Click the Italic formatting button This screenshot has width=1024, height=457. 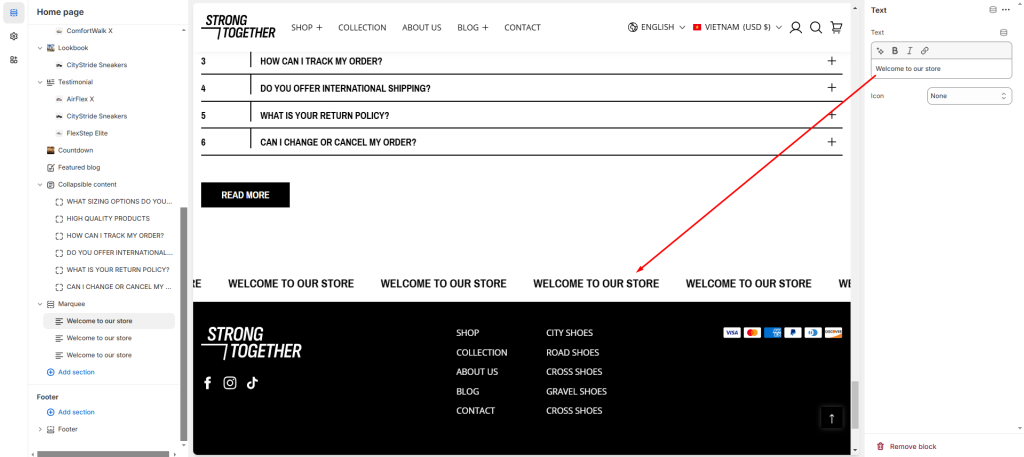tap(909, 50)
